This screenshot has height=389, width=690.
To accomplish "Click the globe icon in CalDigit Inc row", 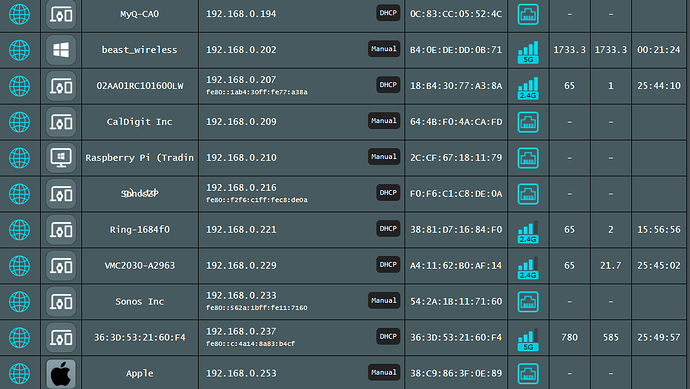I will 19,122.
